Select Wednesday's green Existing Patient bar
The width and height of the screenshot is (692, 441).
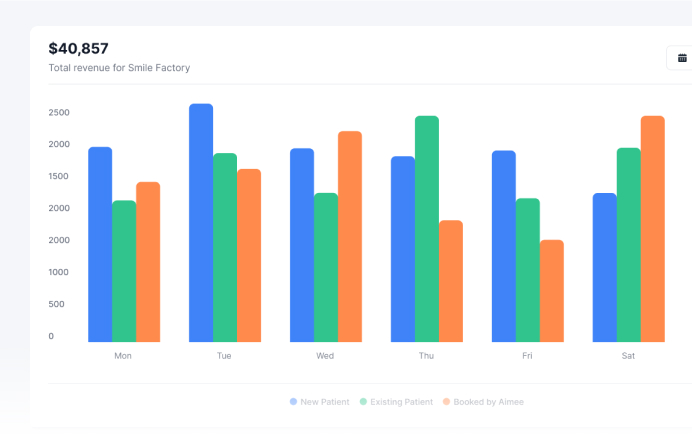coord(326,268)
